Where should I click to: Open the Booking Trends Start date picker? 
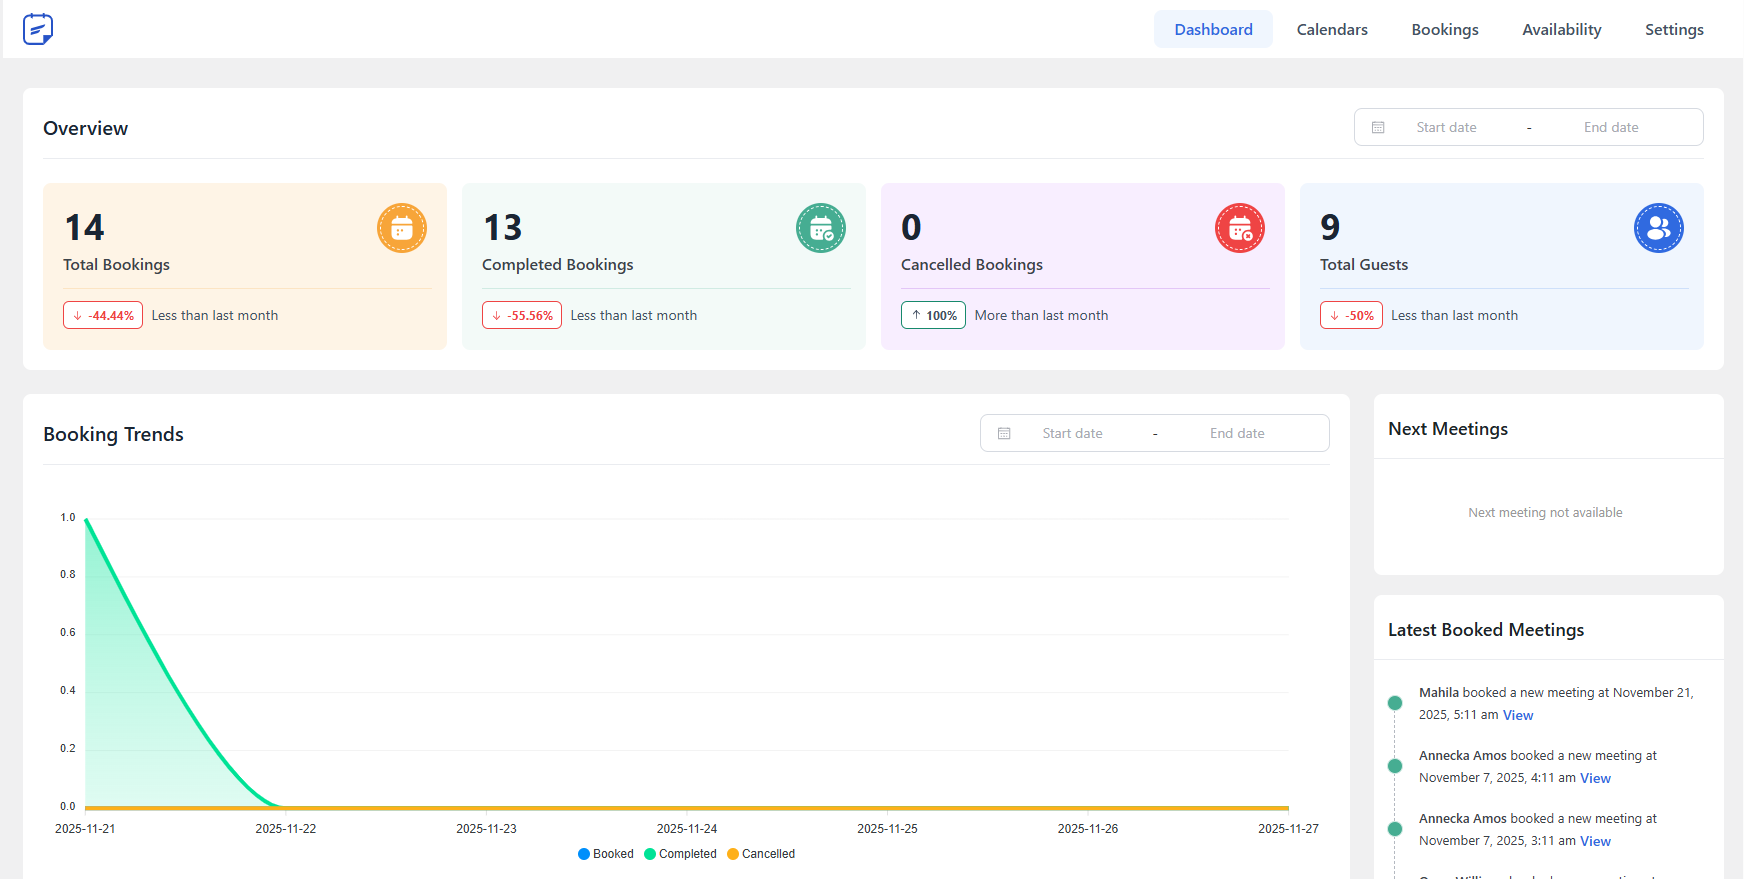(x=1072, y=434)
